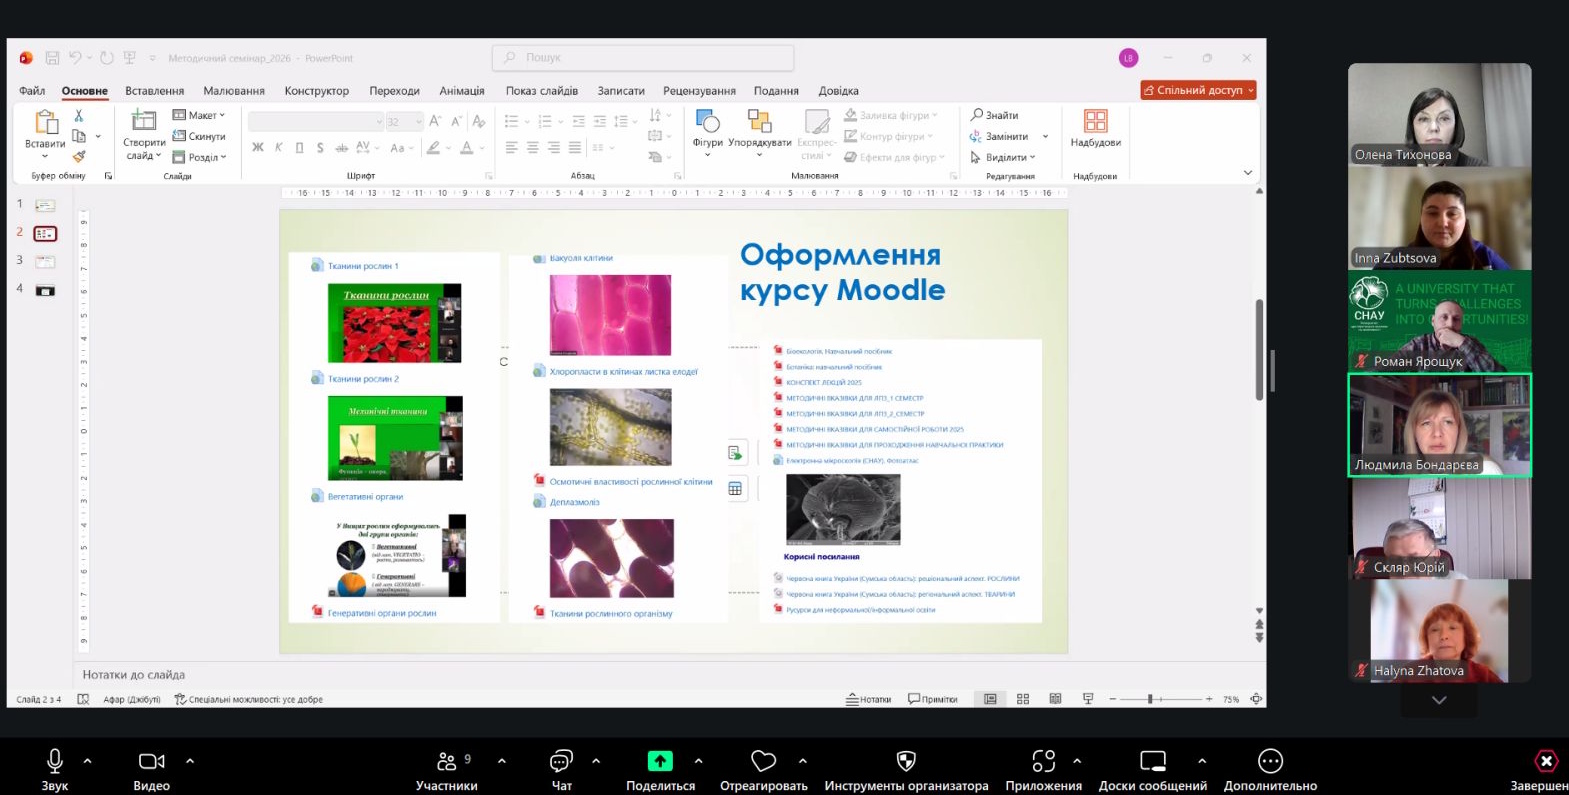1569x795 pixels.
Task: Open the Вставлення ribbon tab
Action: click(154, 91)
